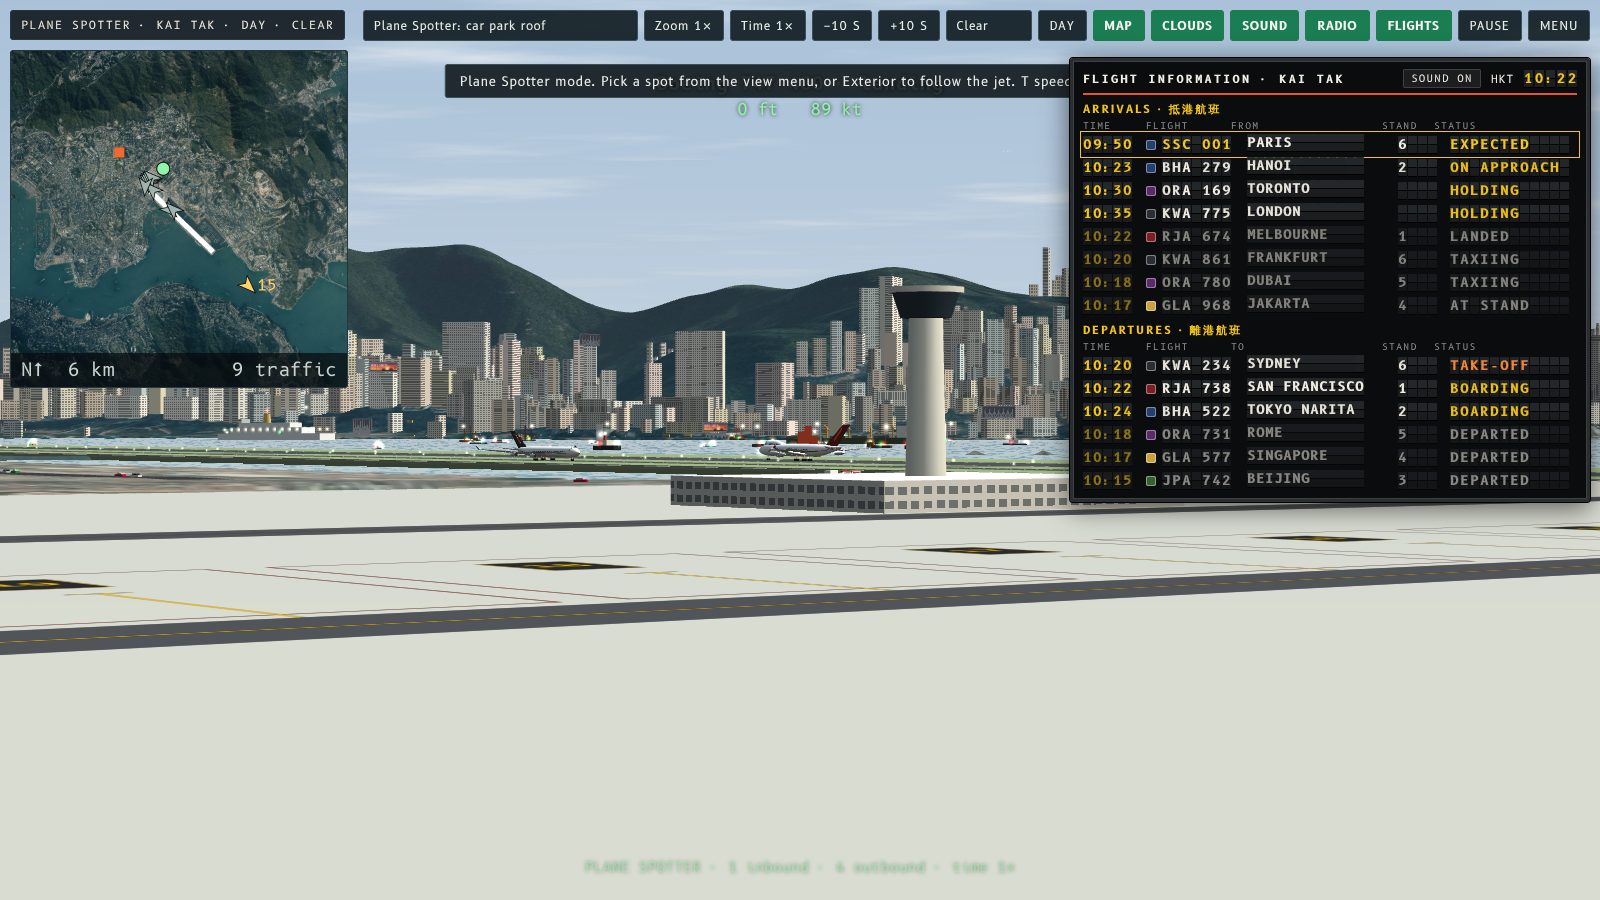Click the ARRIVALS section header

pos(1151,109)
